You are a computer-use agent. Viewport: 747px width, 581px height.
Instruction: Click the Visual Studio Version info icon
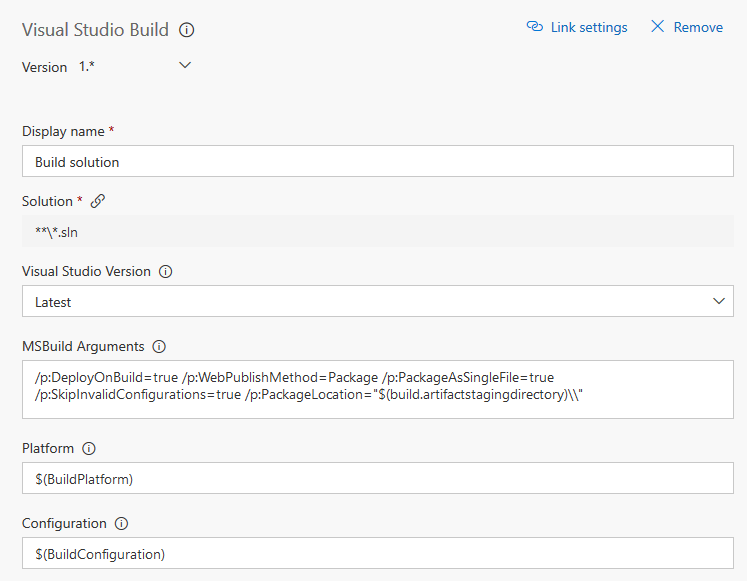click(166, 271)
